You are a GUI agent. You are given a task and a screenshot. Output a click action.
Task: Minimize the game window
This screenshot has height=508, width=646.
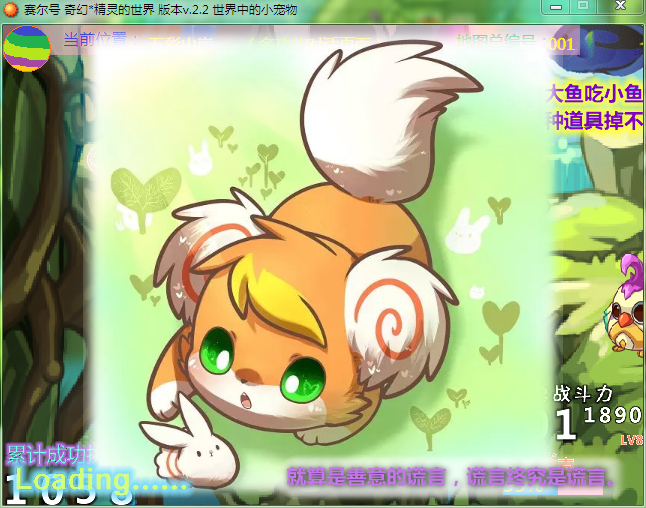[x=556, y=7]
